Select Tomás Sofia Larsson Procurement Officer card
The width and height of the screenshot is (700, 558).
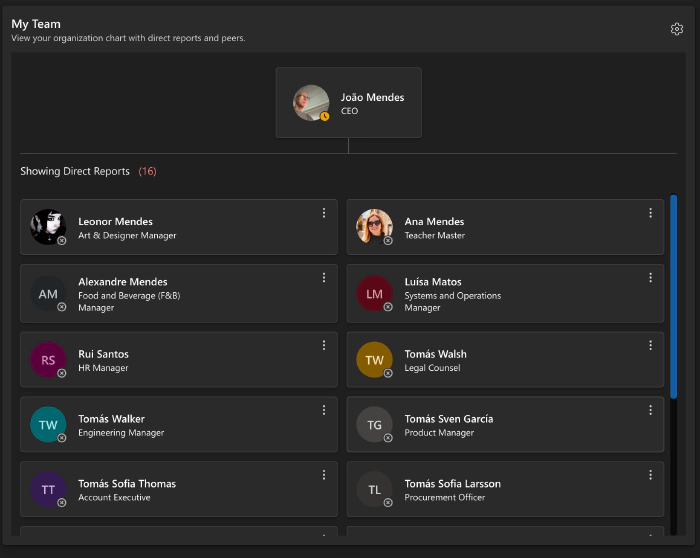pyautogui.click(x=505, y=489)
